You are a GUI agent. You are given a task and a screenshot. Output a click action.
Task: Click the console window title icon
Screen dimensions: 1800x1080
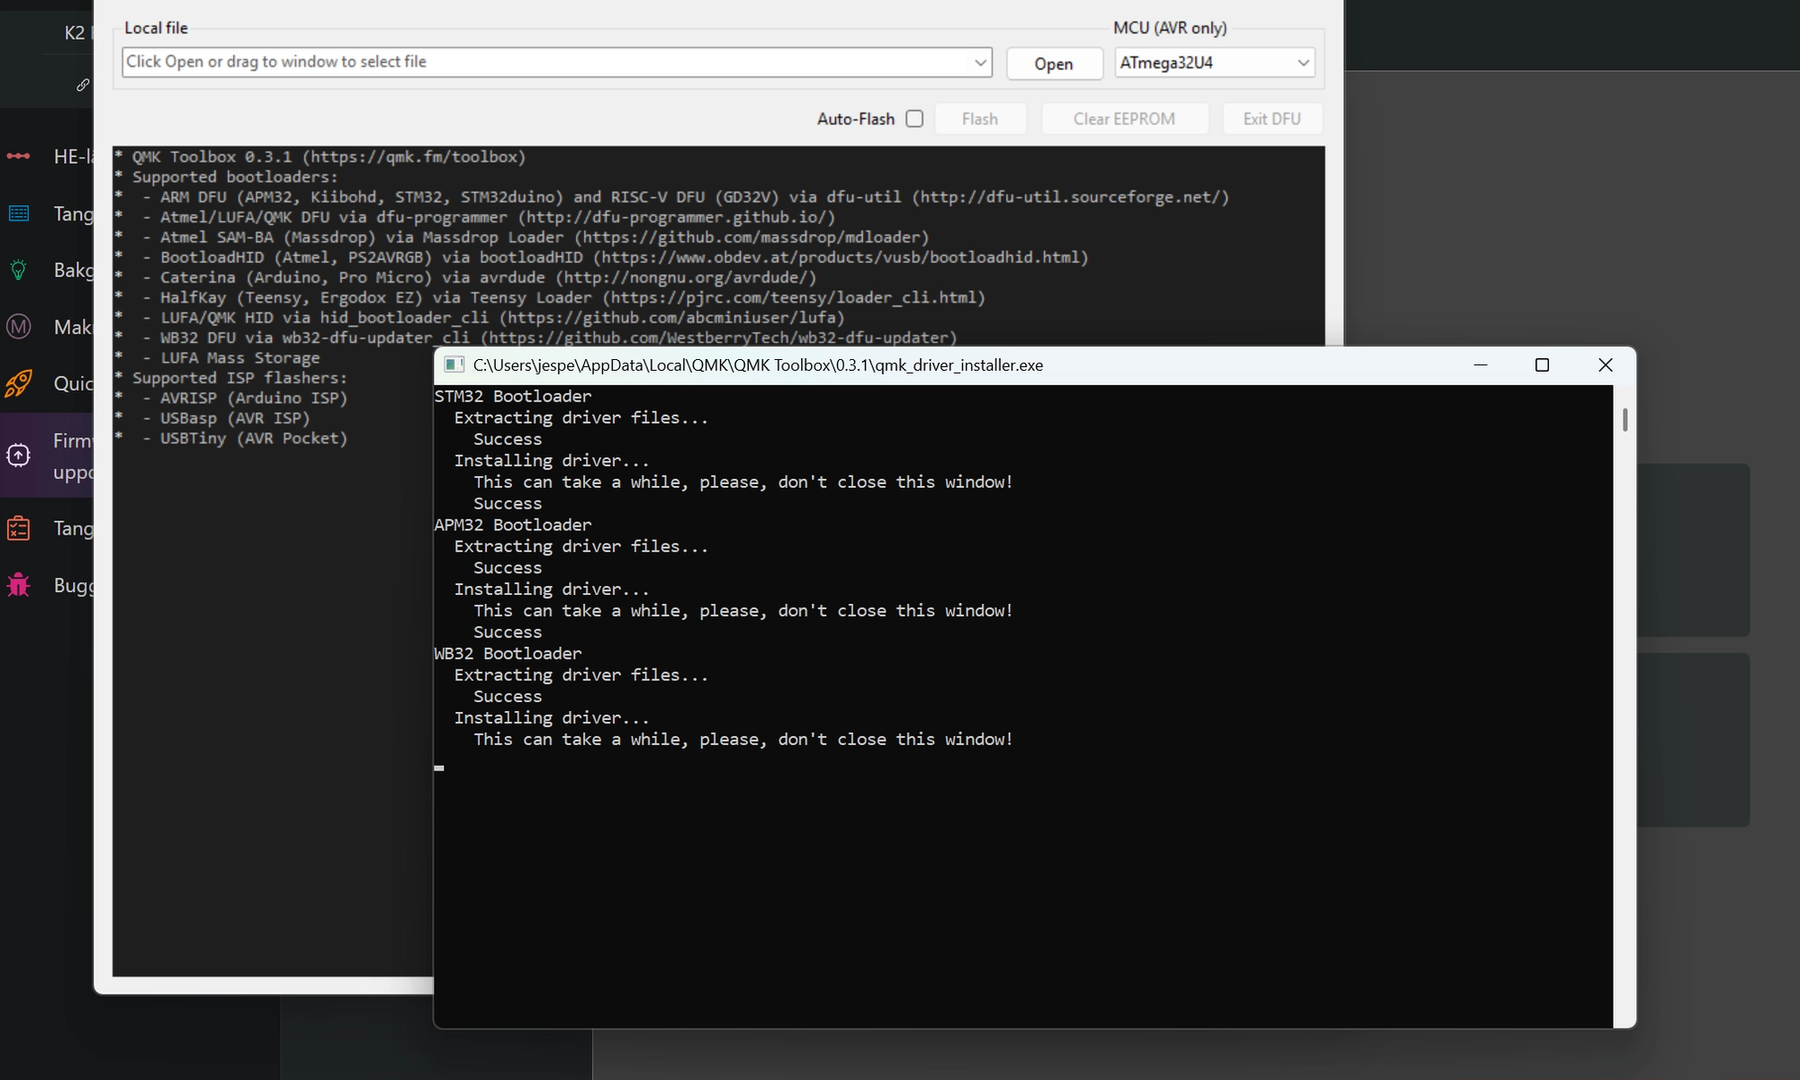(454, 365)
